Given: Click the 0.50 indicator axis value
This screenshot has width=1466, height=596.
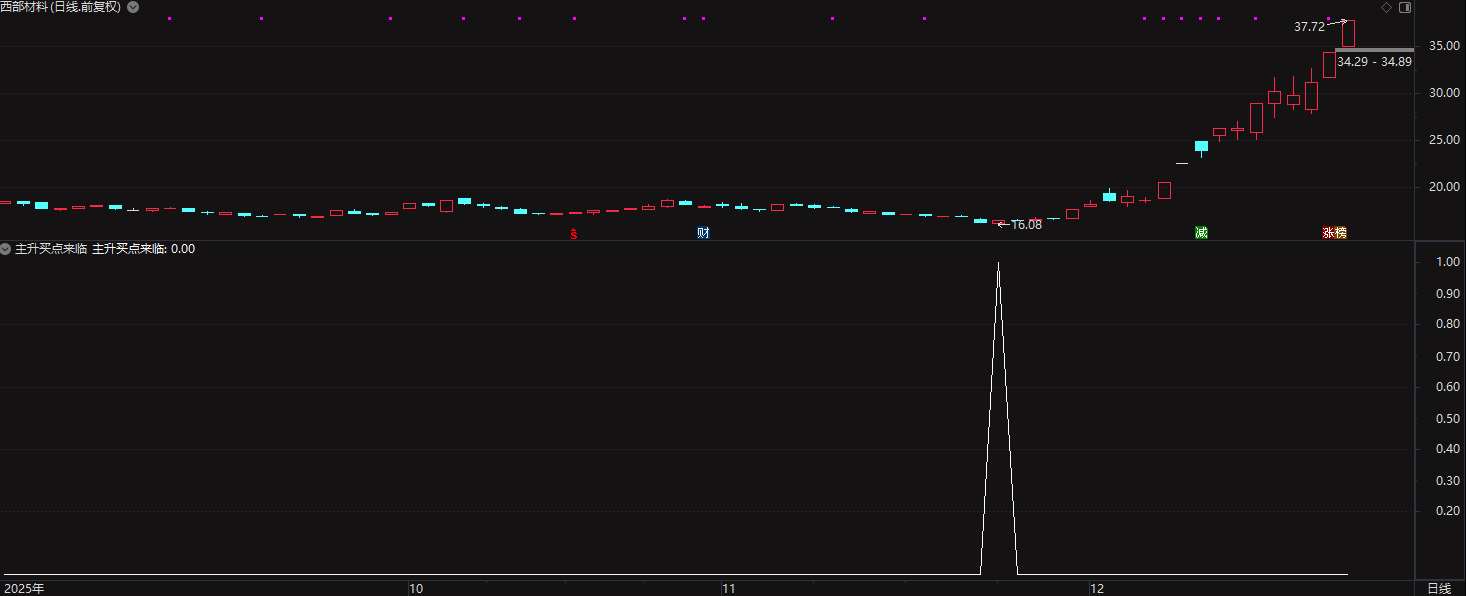Looking at the screenshot, I should tap(1447, 418).
